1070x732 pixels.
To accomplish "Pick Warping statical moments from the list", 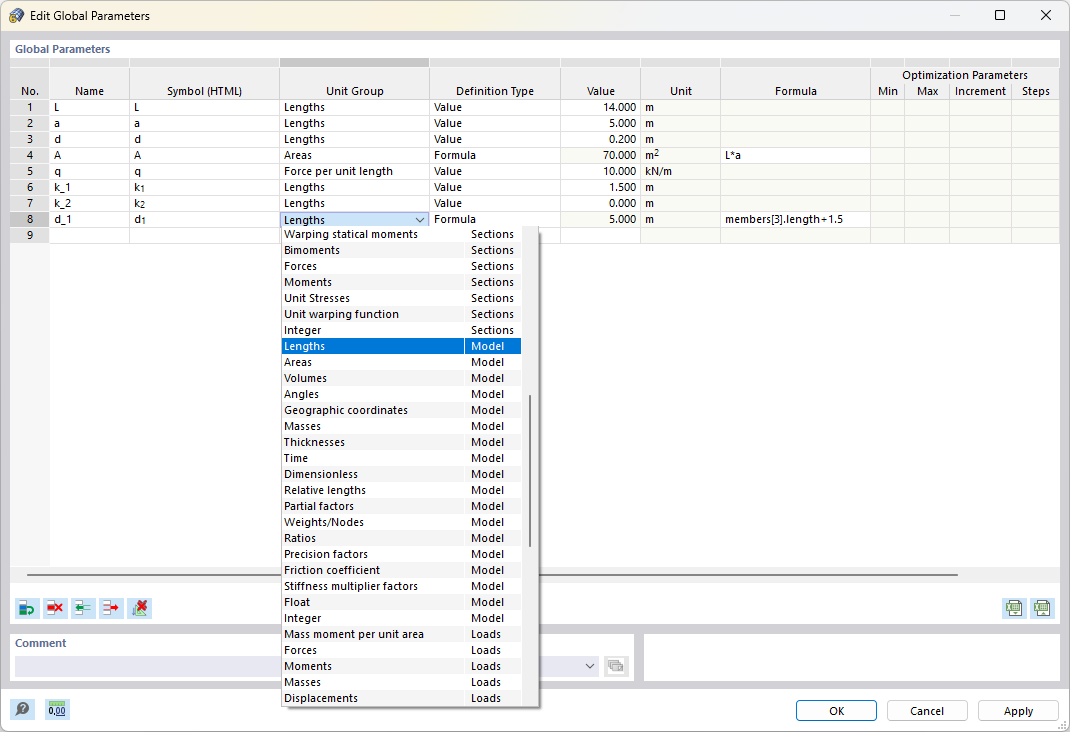I will point(401,234).
